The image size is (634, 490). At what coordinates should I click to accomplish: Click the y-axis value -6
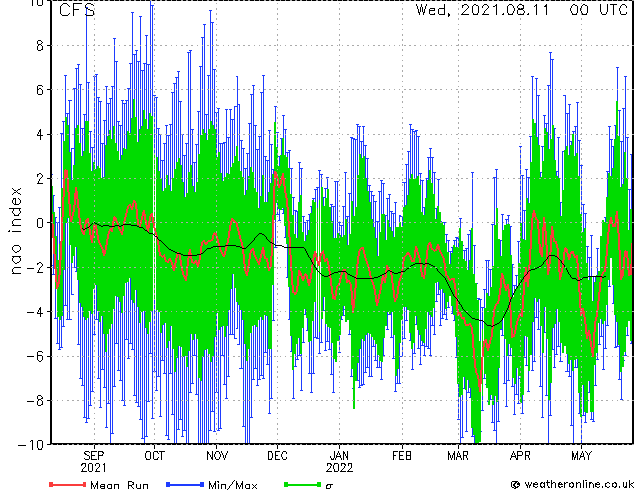click(34, 356)
